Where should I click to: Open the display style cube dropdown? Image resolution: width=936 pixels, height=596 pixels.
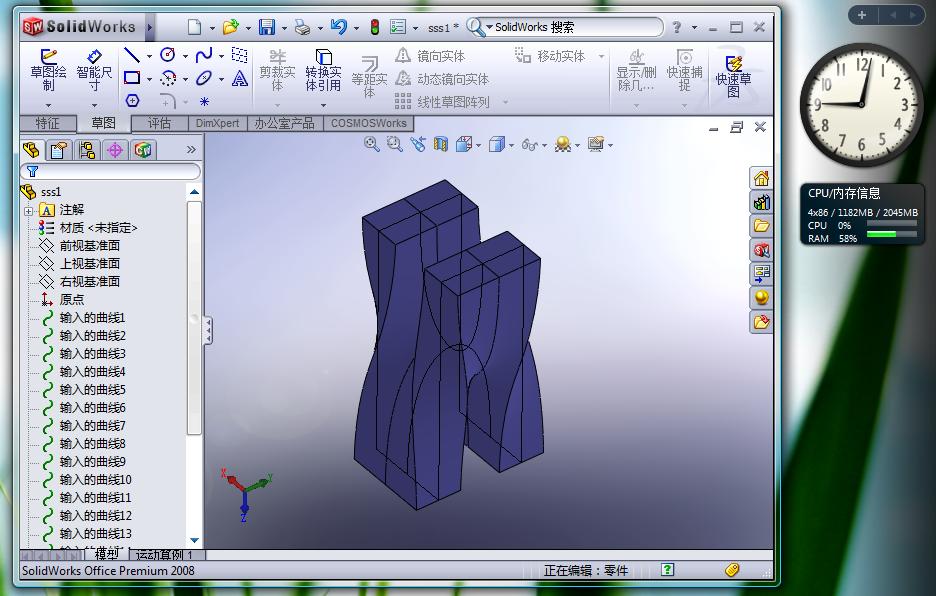511,145
